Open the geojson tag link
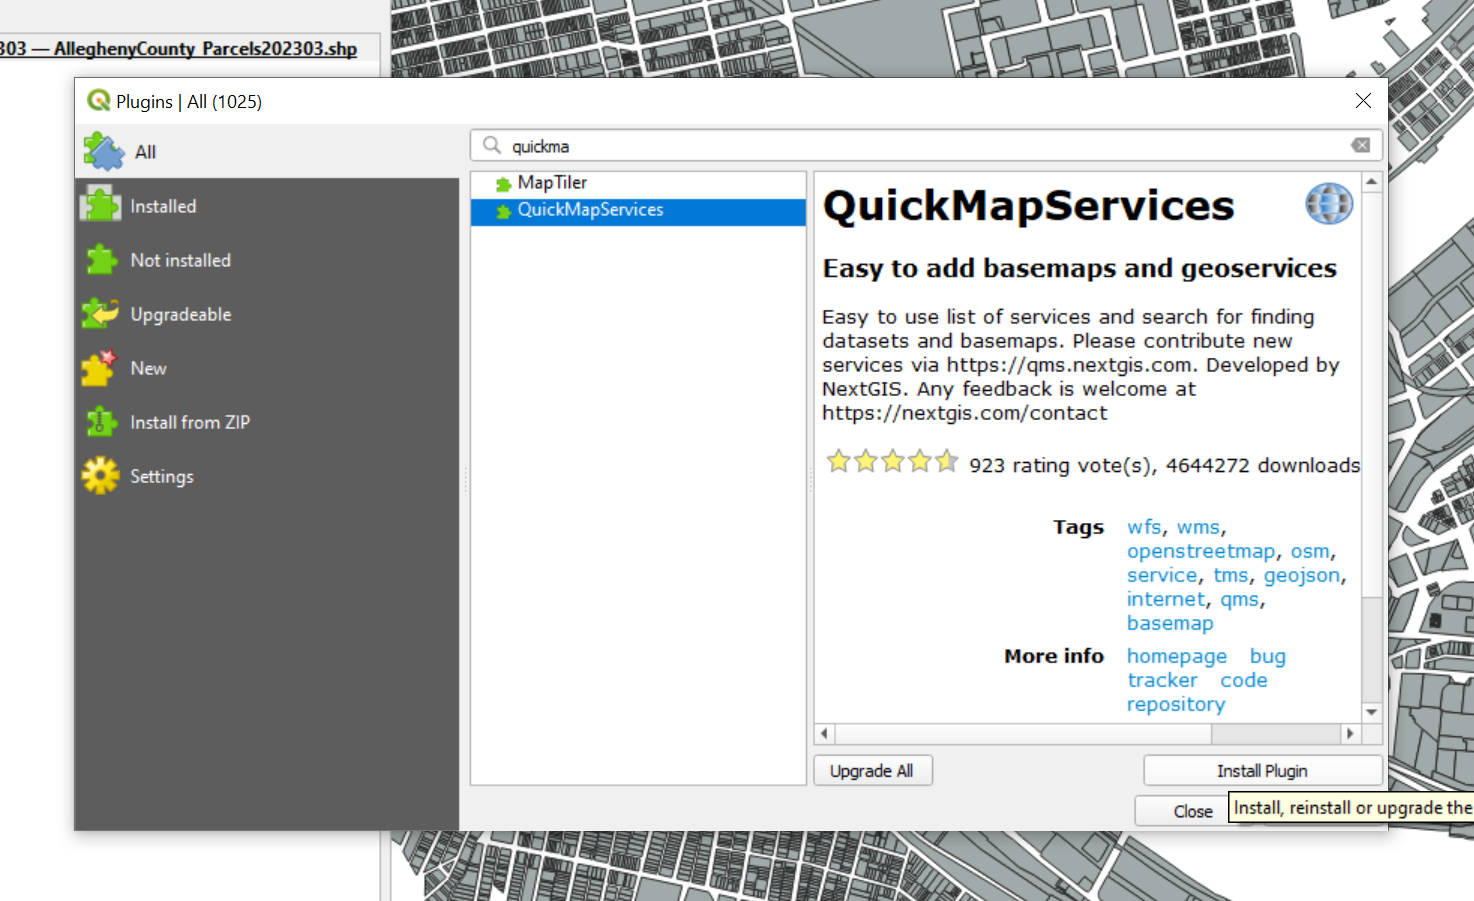Viewport: 1474px width, 901px height. pos(1301,575)
